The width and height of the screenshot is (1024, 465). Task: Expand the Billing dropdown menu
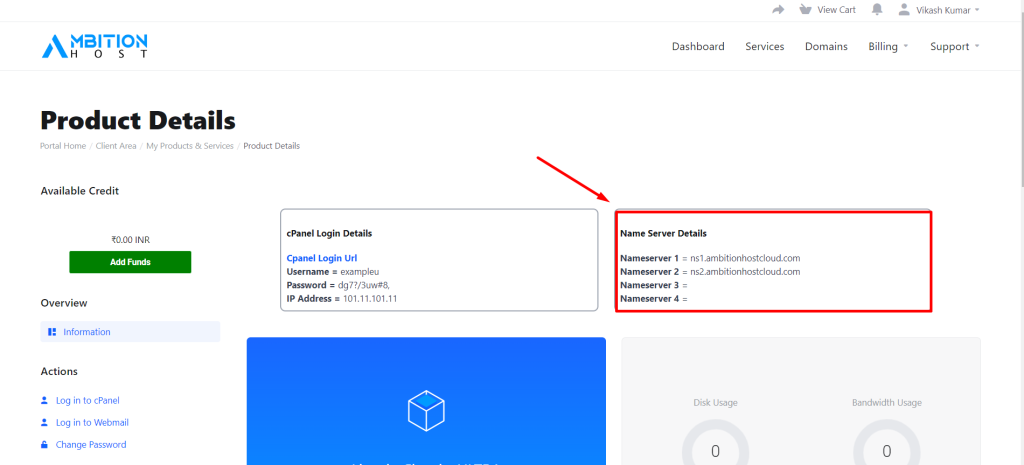coord(888,46)
